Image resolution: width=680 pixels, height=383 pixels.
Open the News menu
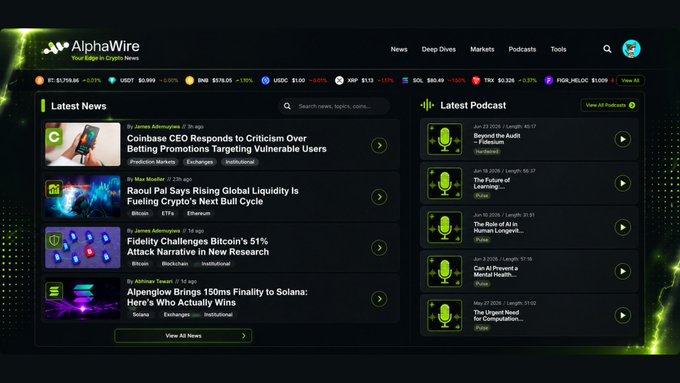click(x=399, y=49)
